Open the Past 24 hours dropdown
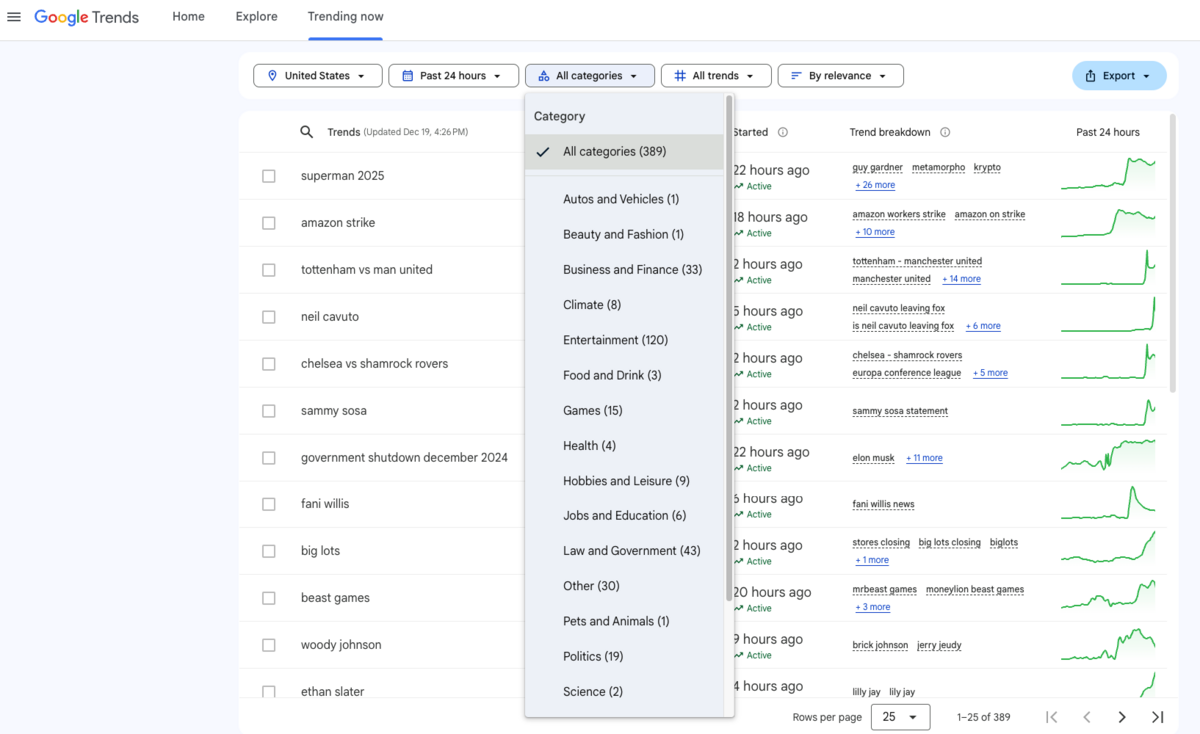The image size is (1200, 734). coord(453,75)
